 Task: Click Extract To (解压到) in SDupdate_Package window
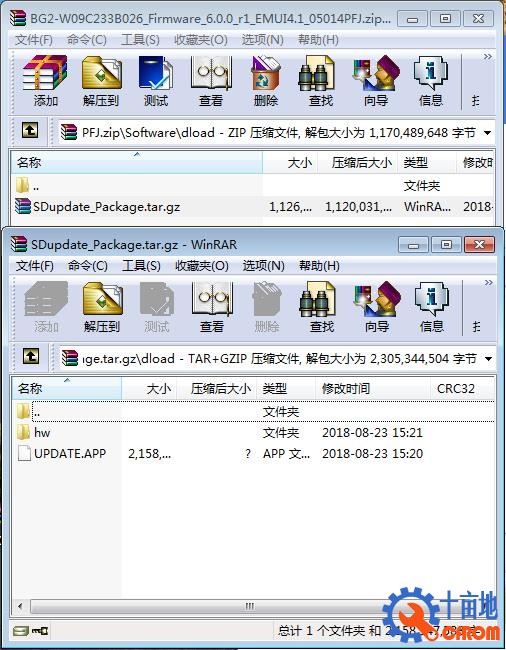pyautogui.click(x=102, y=307)
